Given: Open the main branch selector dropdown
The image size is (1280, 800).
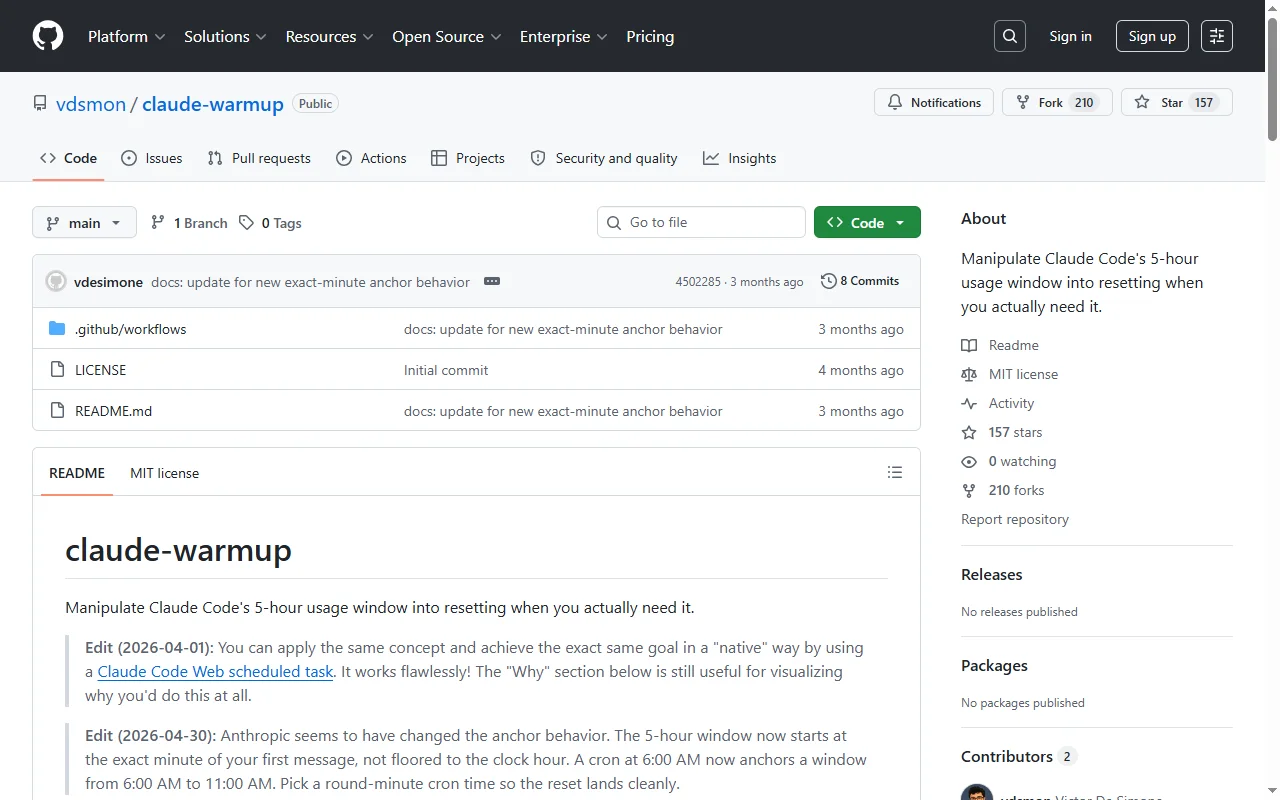Looking at the screenshot, I should [84, 222].
